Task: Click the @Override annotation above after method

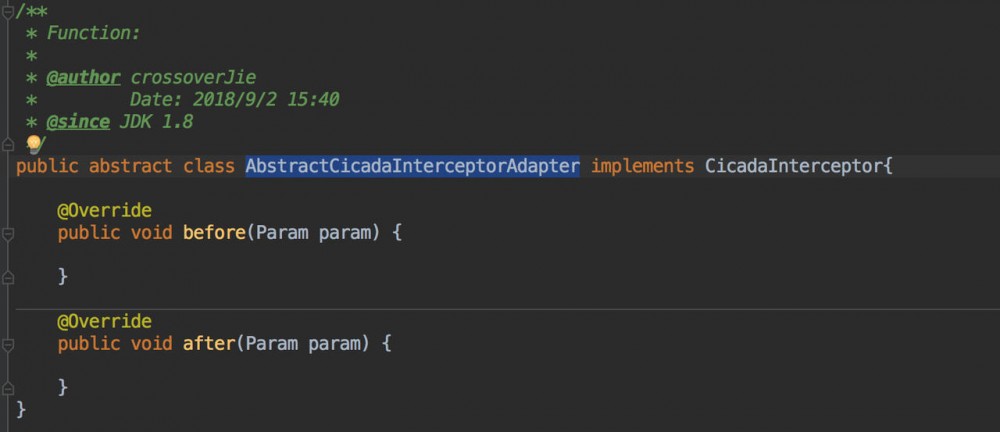Action: coord(104,322)
